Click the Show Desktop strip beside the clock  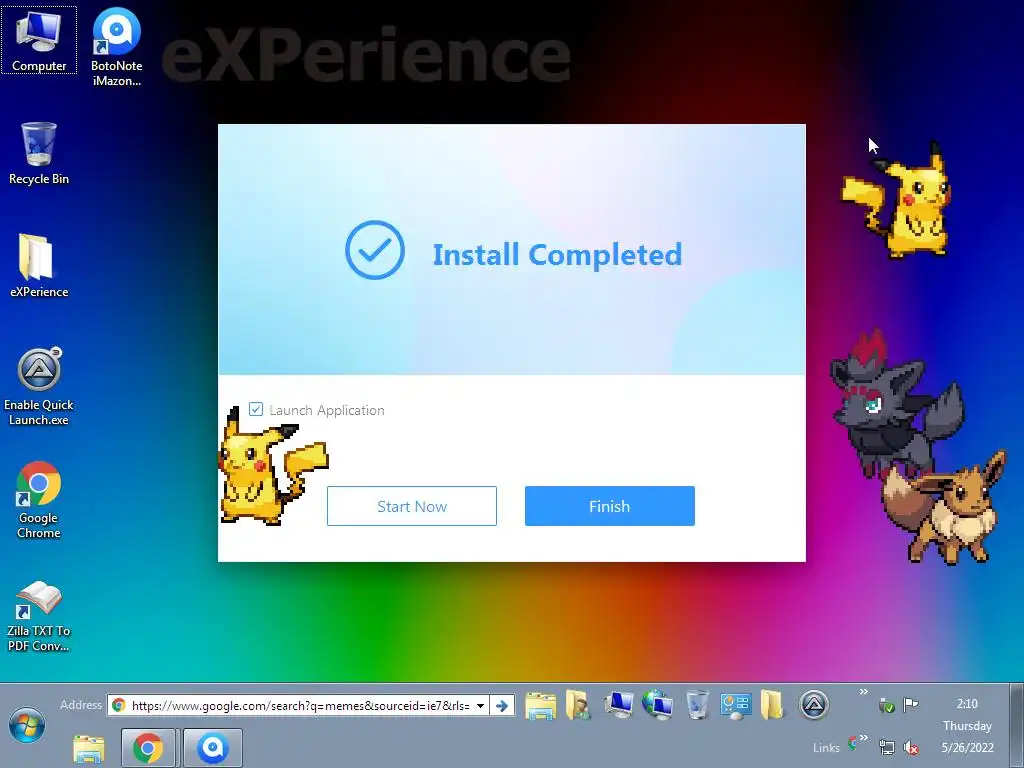pyautogui.click(x=1017, y=726)
